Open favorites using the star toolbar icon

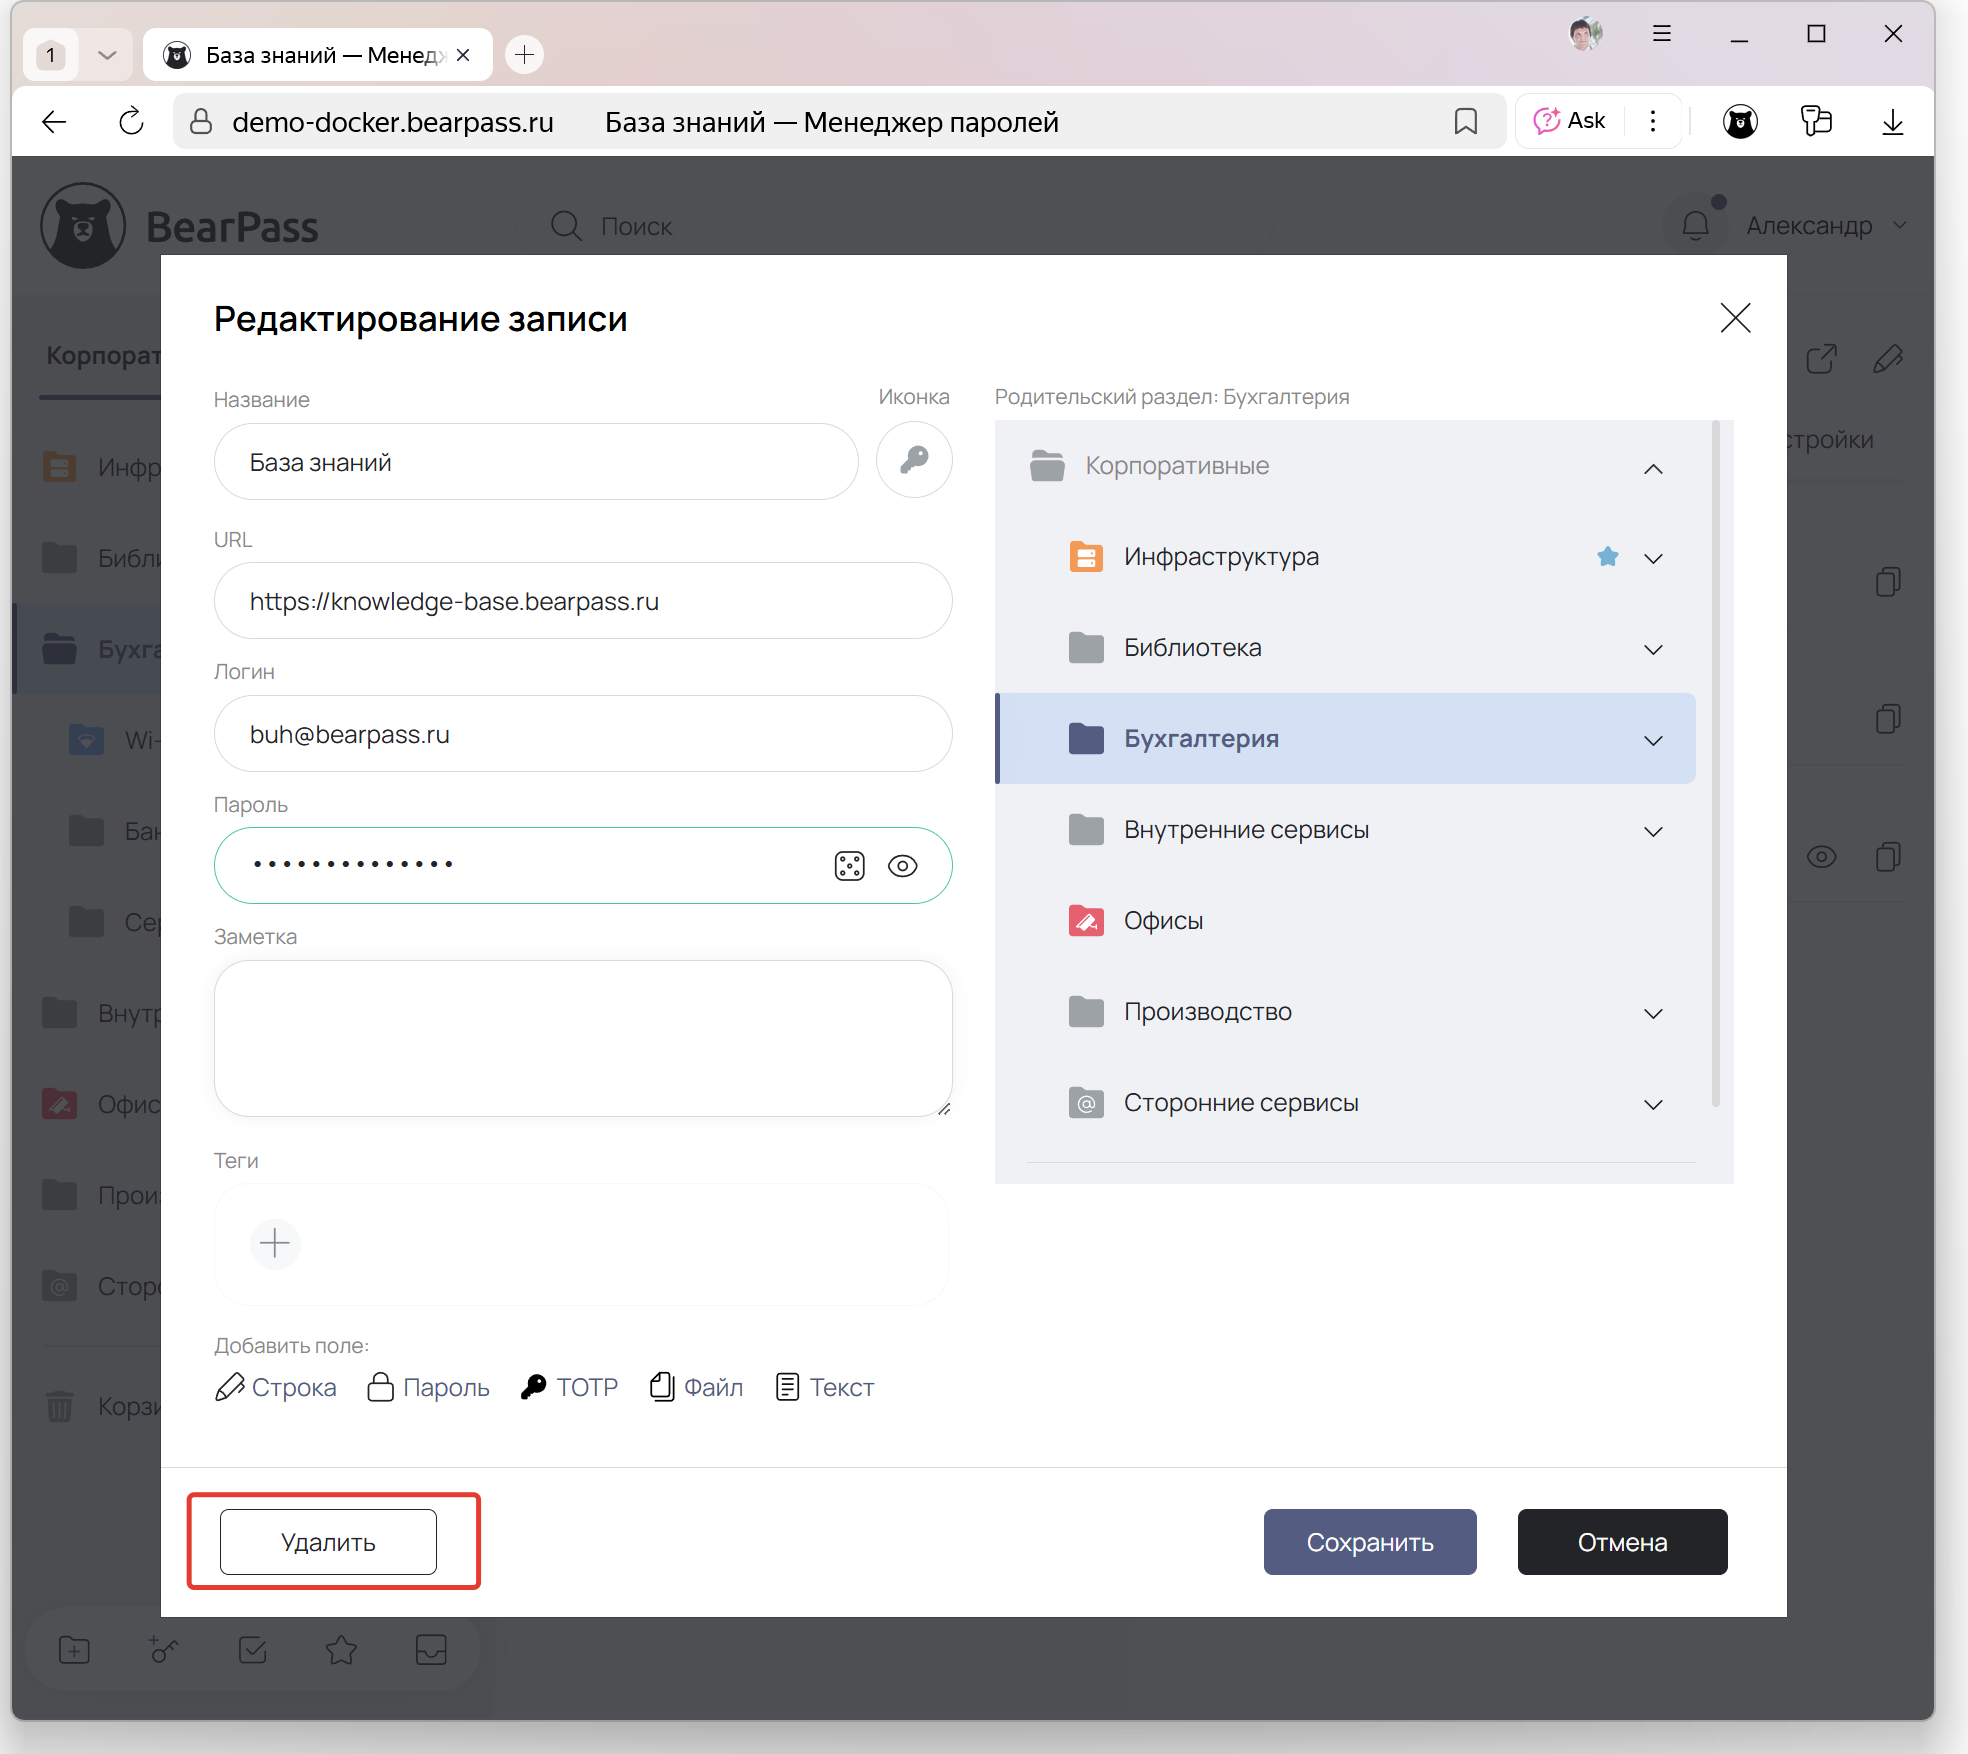click(x=340, y=1650)
